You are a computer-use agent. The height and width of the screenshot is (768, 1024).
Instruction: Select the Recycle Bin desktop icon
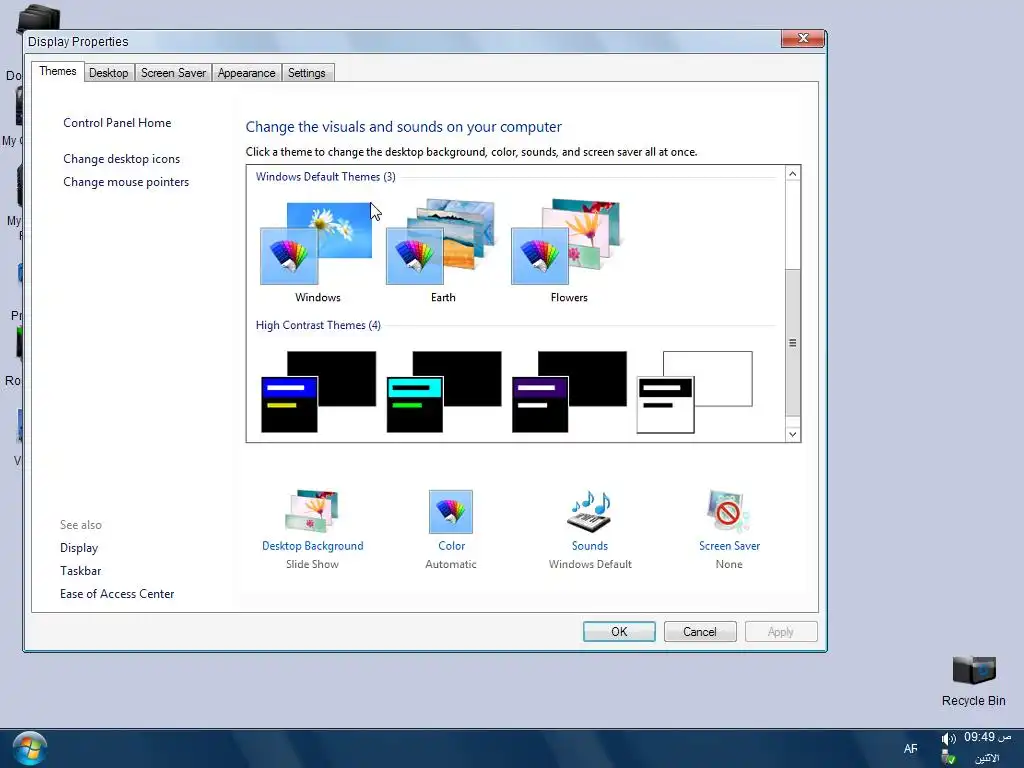[974, 681]
